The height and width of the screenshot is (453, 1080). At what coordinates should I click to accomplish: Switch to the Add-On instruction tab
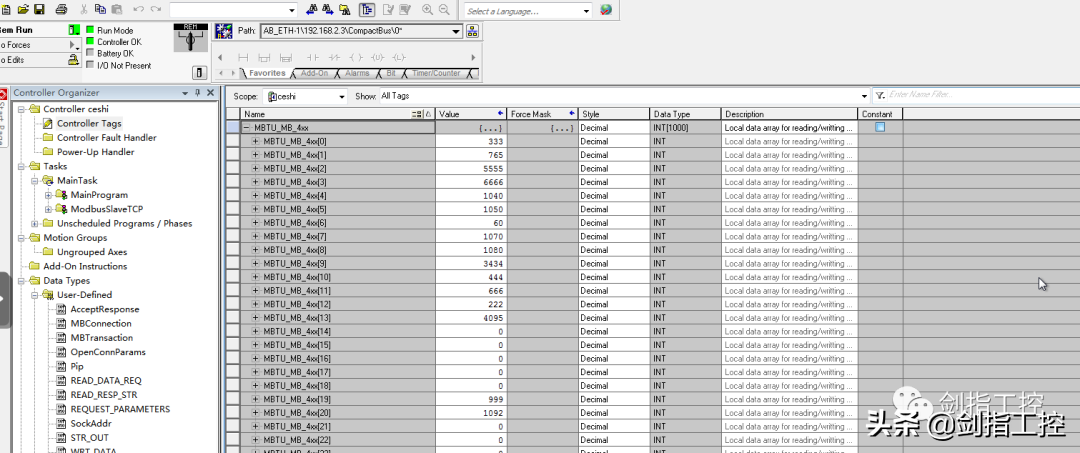pos(314,73)
